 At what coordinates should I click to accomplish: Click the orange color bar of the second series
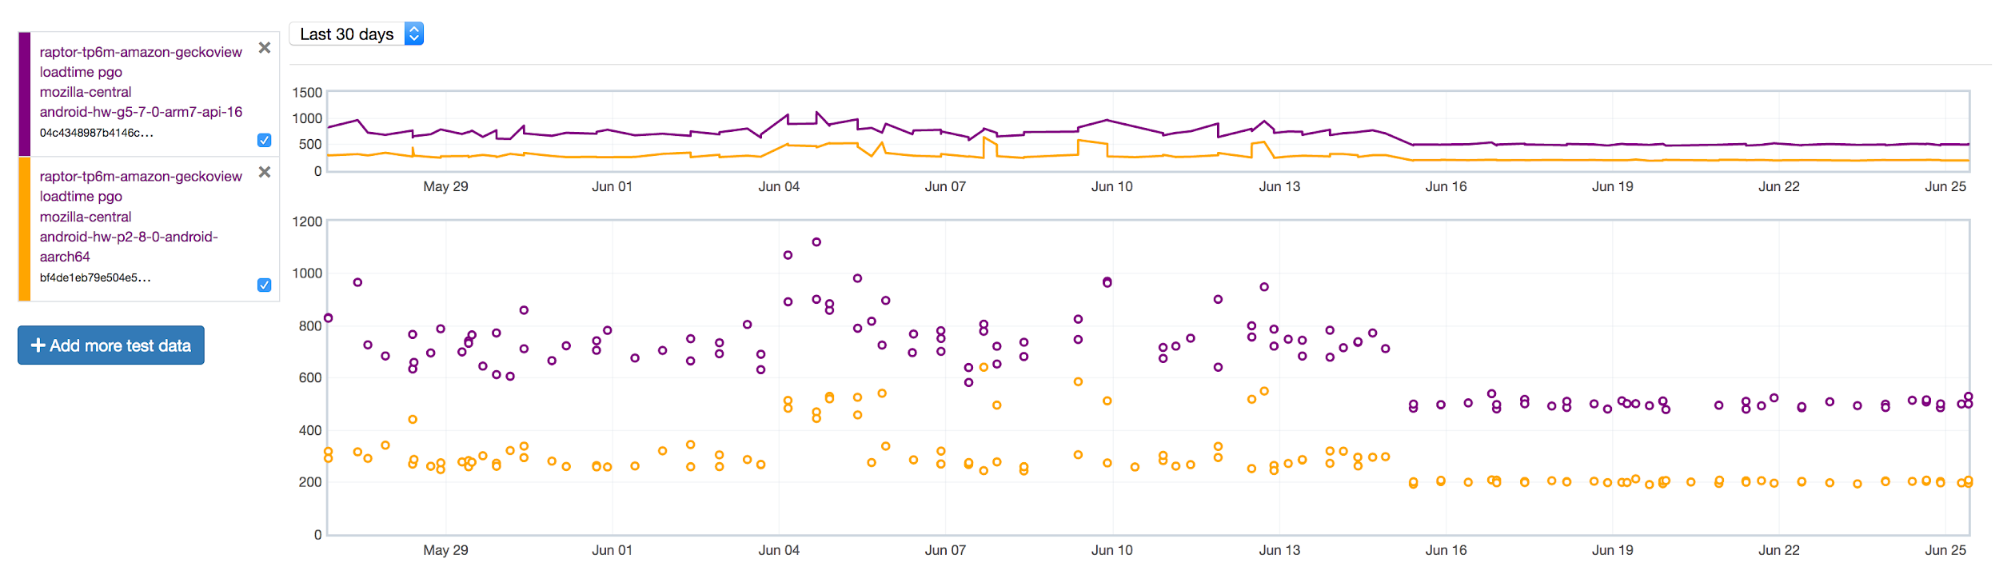(x=25, y=229)
